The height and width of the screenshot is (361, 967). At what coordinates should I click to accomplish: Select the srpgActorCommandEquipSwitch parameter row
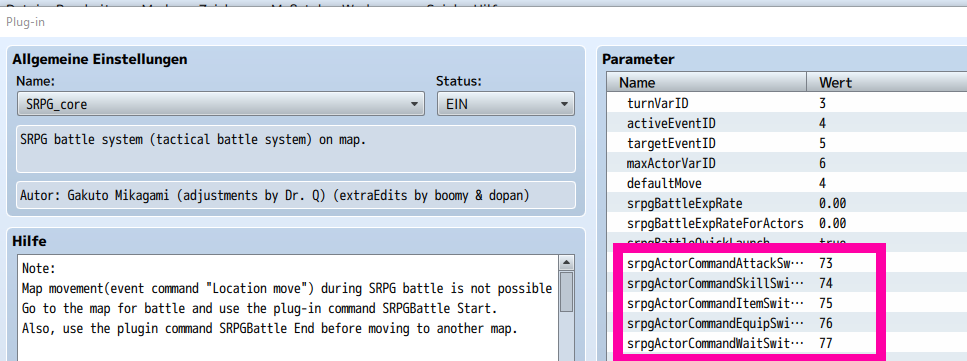[787, 323]
